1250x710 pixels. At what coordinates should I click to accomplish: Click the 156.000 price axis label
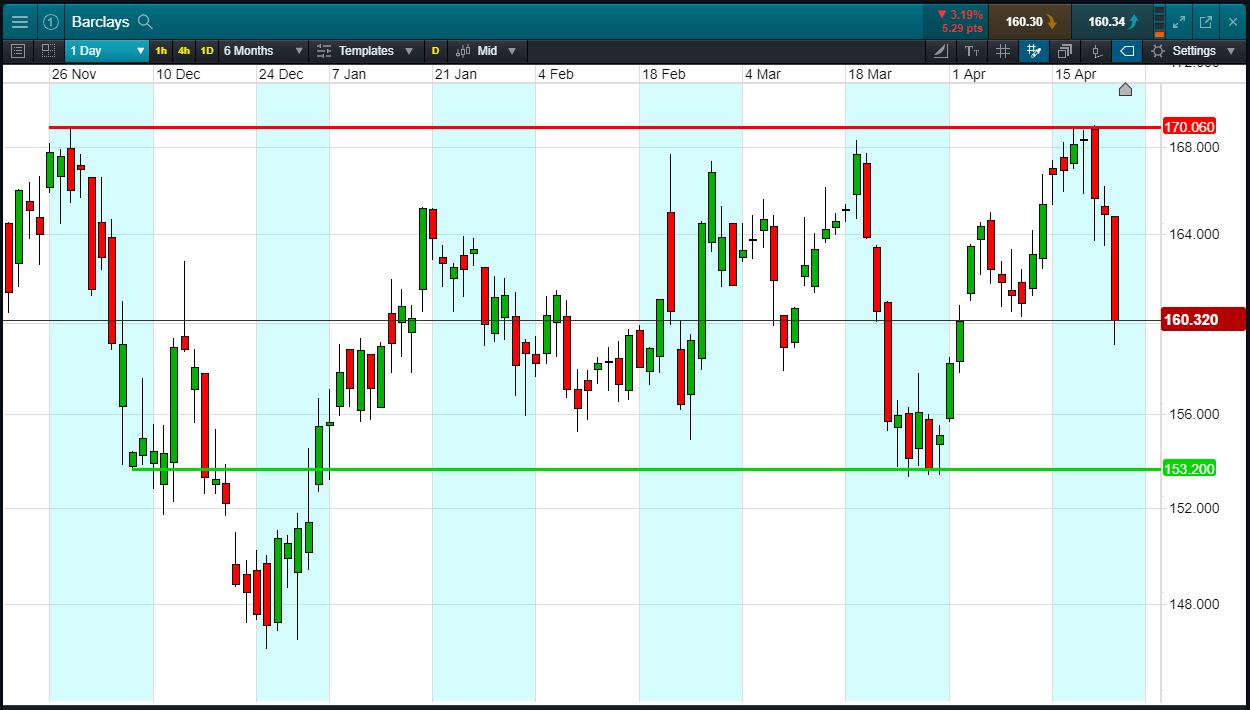pyautogui.click(x=1194, y=414)
